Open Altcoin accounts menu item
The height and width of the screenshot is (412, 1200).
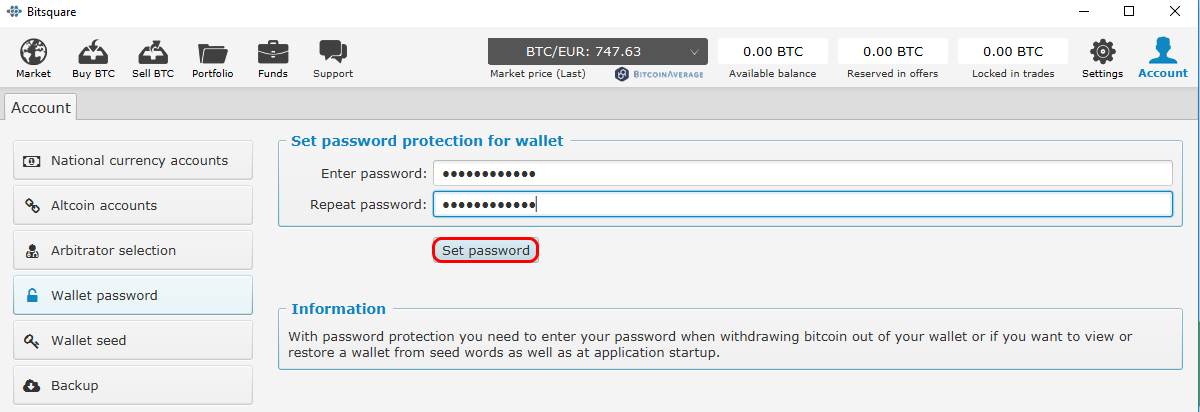(x=133, y=205)
